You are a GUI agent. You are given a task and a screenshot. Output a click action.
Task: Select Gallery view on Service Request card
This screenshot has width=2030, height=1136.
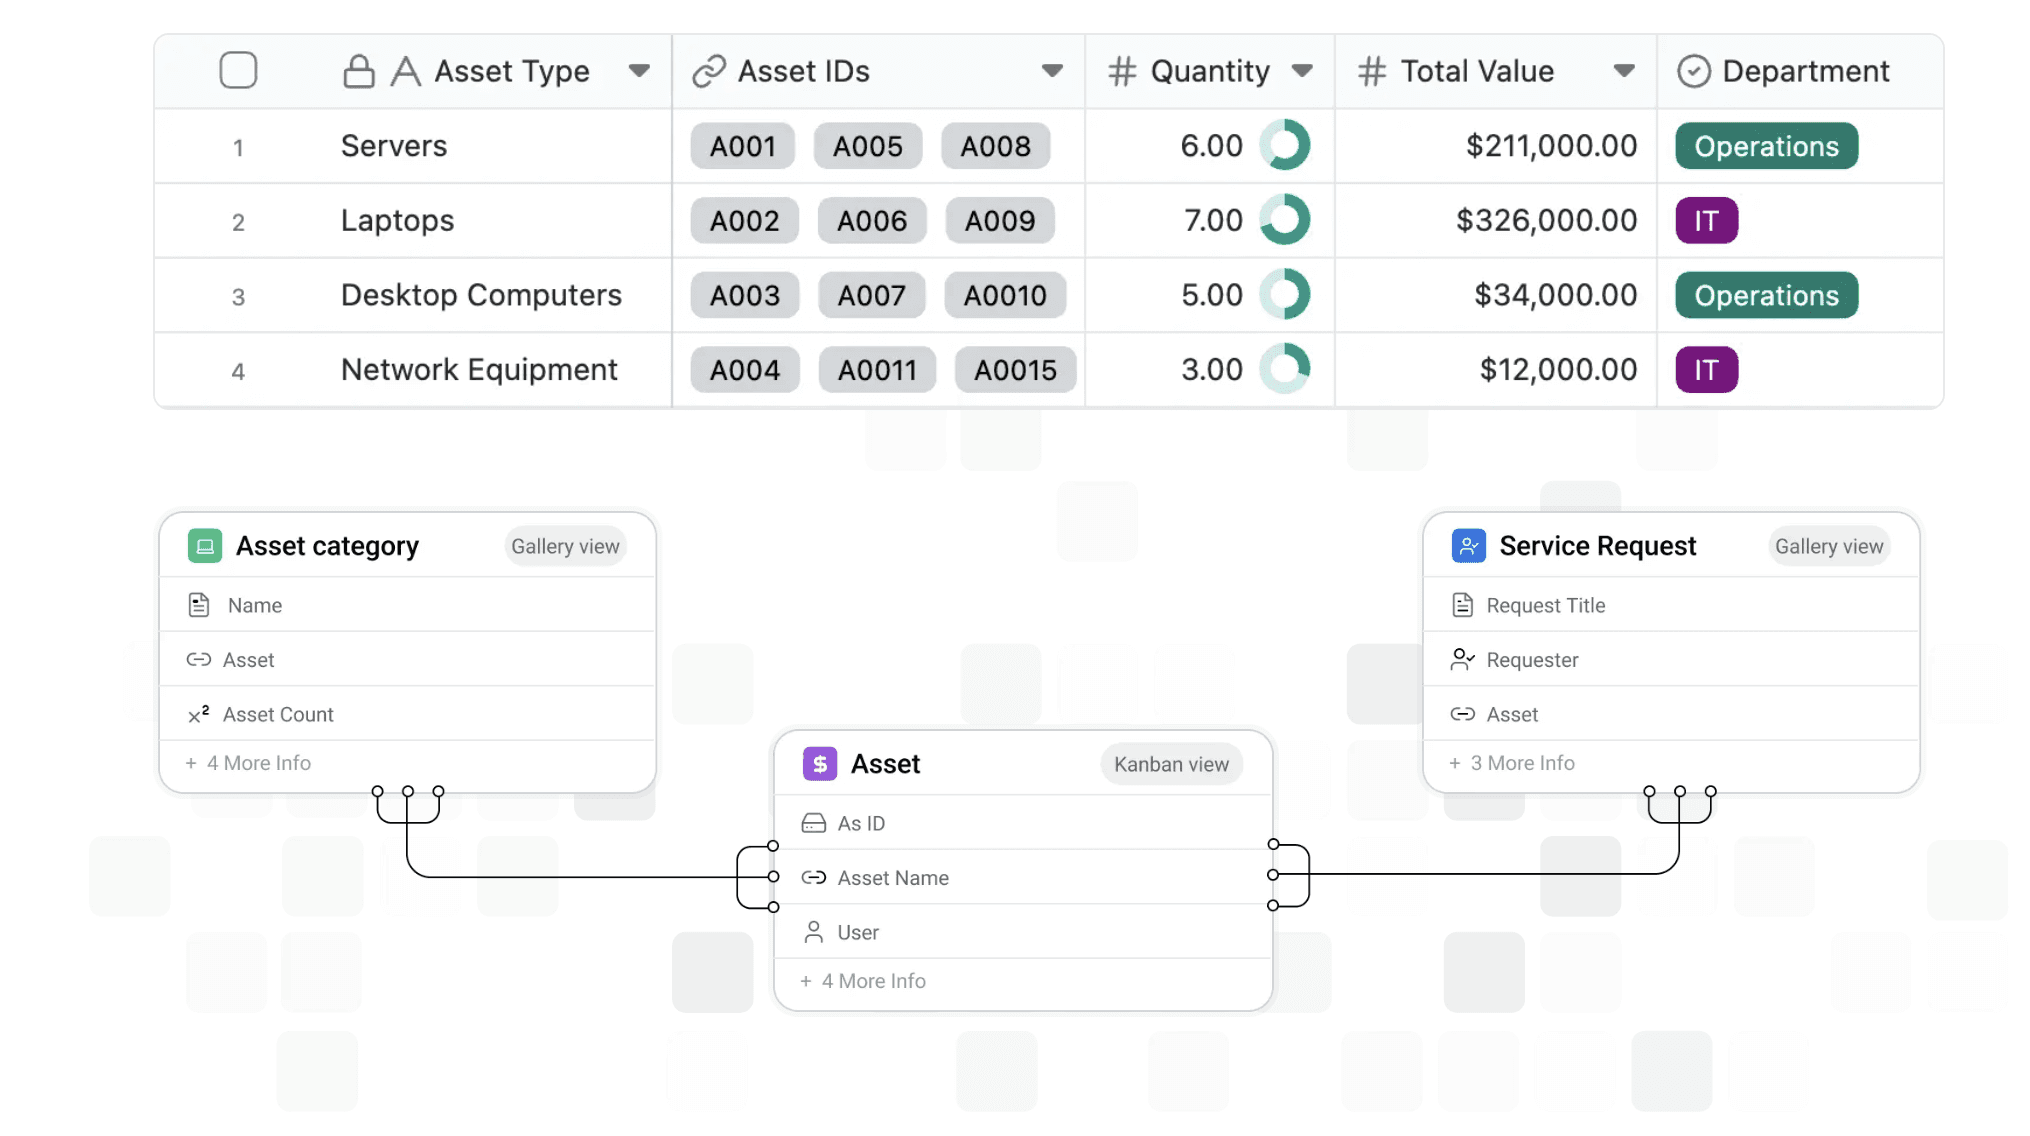(1828, 546)
